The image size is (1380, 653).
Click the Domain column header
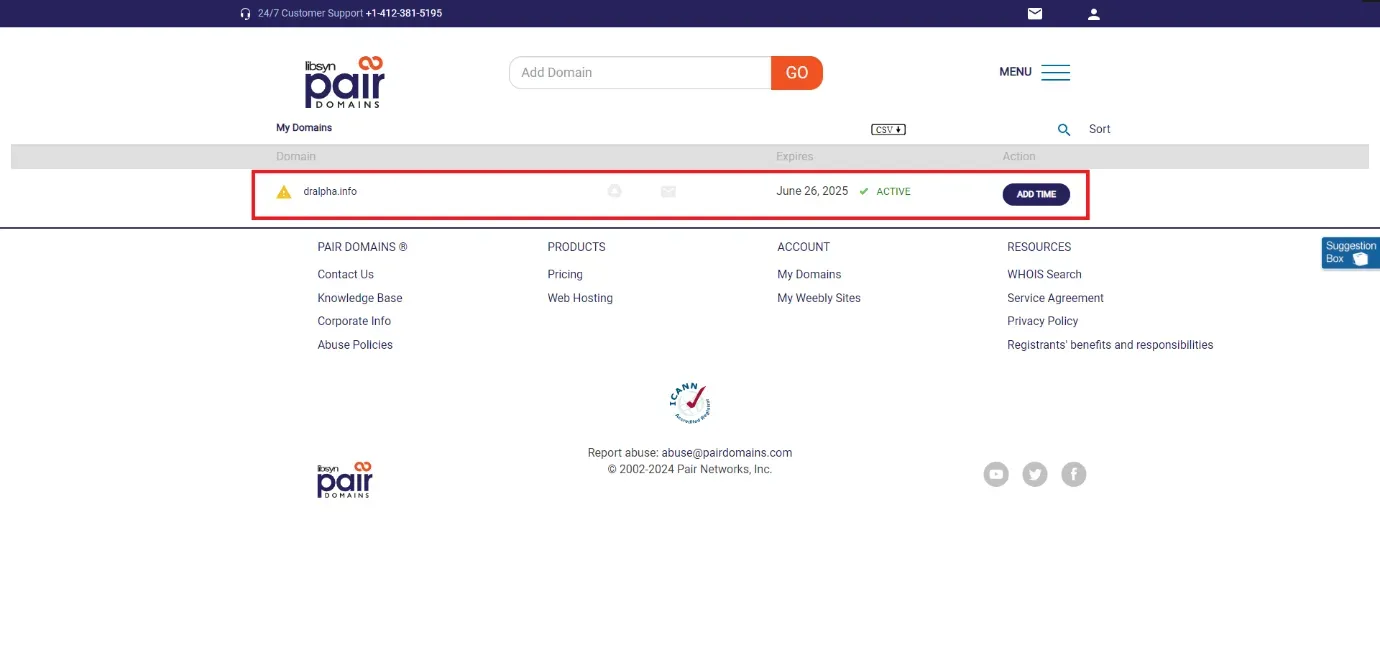[296, 157]
